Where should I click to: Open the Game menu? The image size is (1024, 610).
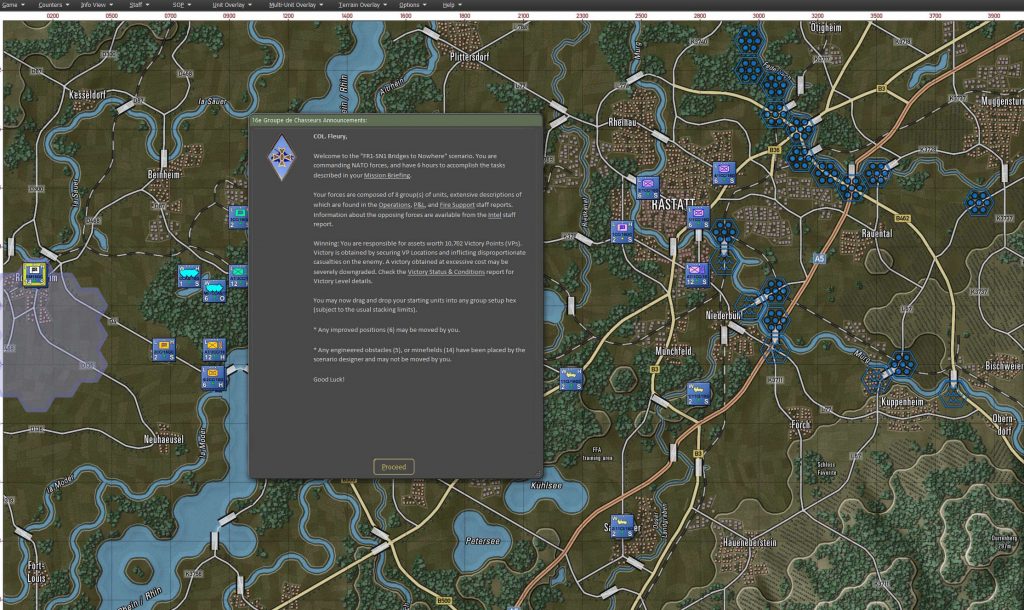(x=13, y=5)
